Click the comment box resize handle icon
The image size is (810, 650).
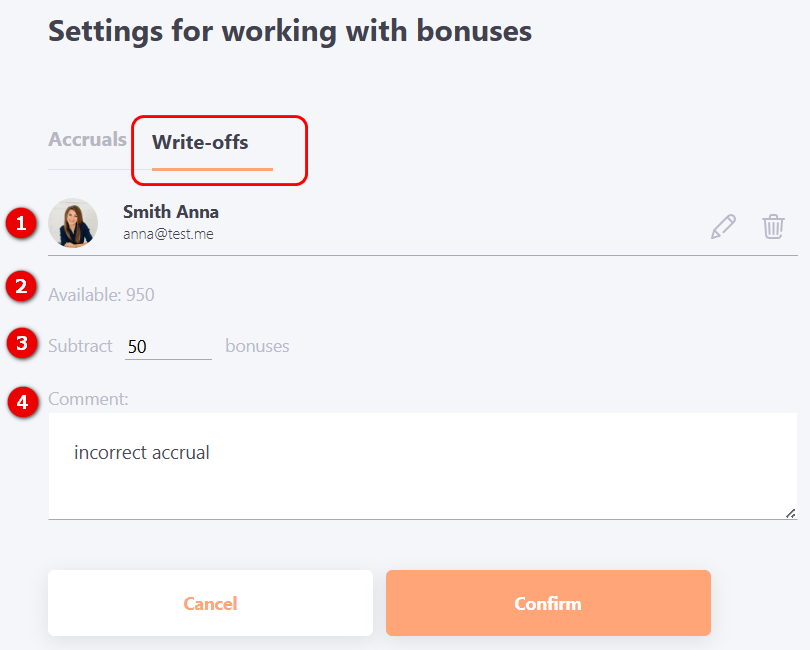790,513
